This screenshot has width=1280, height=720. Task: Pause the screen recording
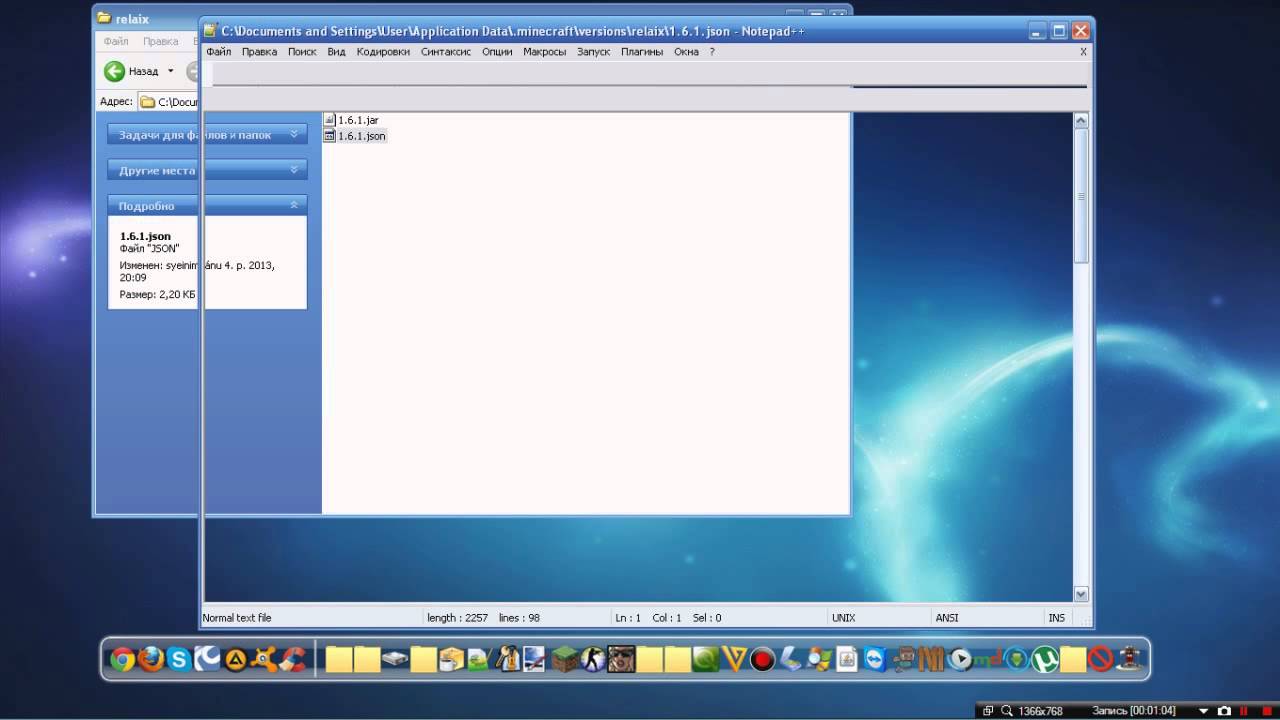[x=1243, y=711]
